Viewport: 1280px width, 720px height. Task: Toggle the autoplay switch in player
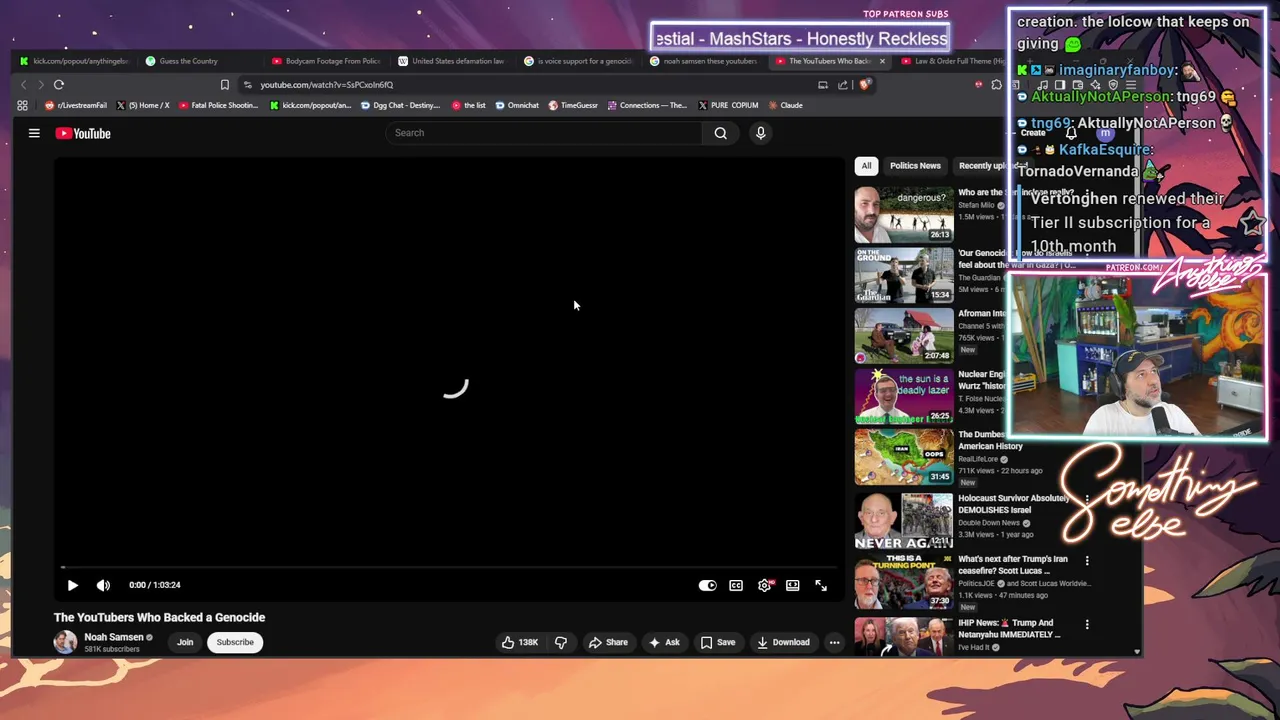point(707,585)
